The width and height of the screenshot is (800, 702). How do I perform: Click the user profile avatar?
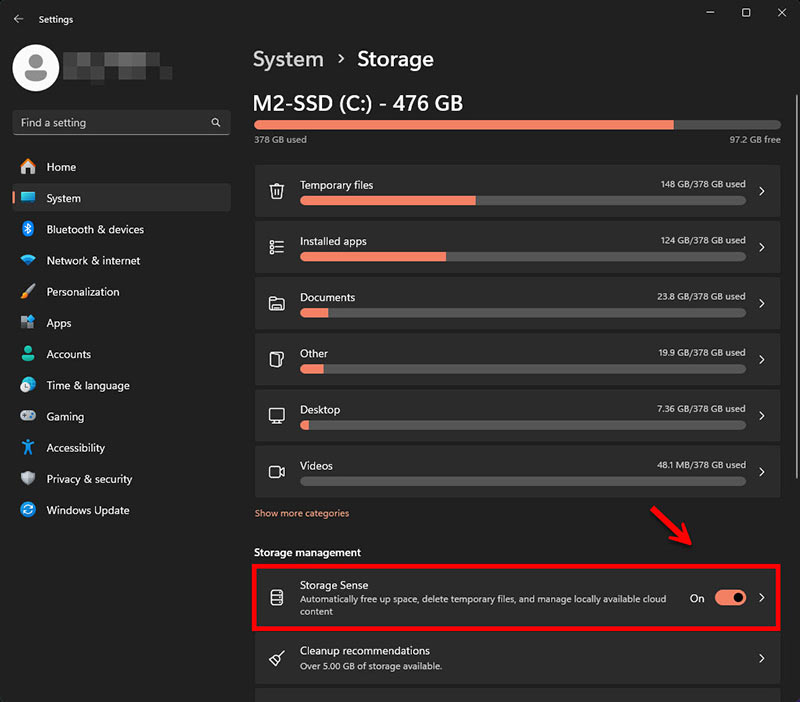point(36,68)
